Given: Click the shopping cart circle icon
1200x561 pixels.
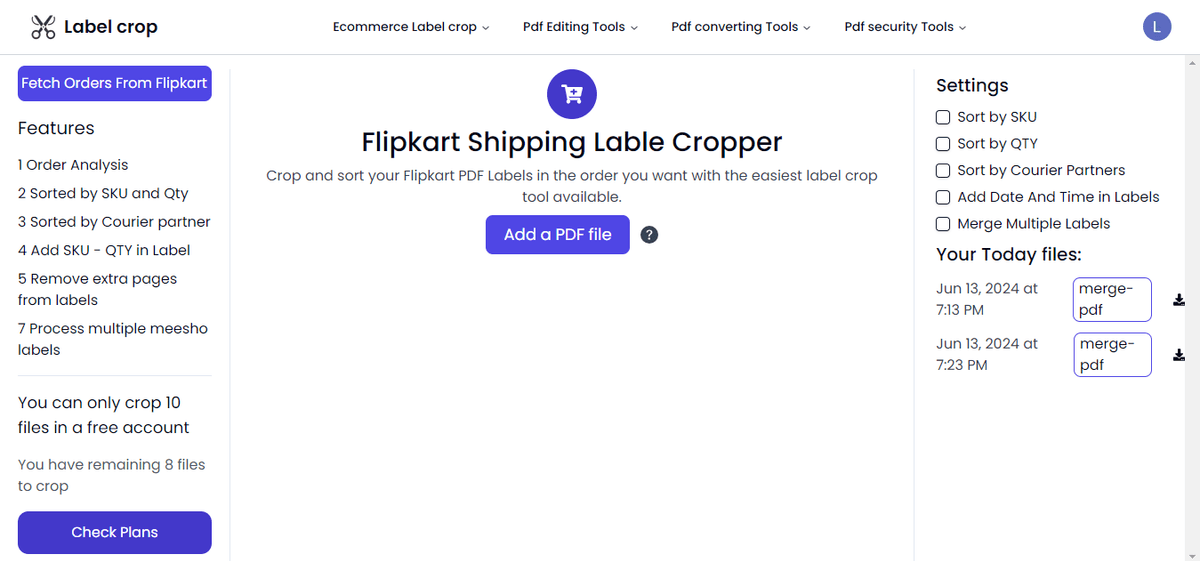Looking at the screenshot, I should point(572,95).
